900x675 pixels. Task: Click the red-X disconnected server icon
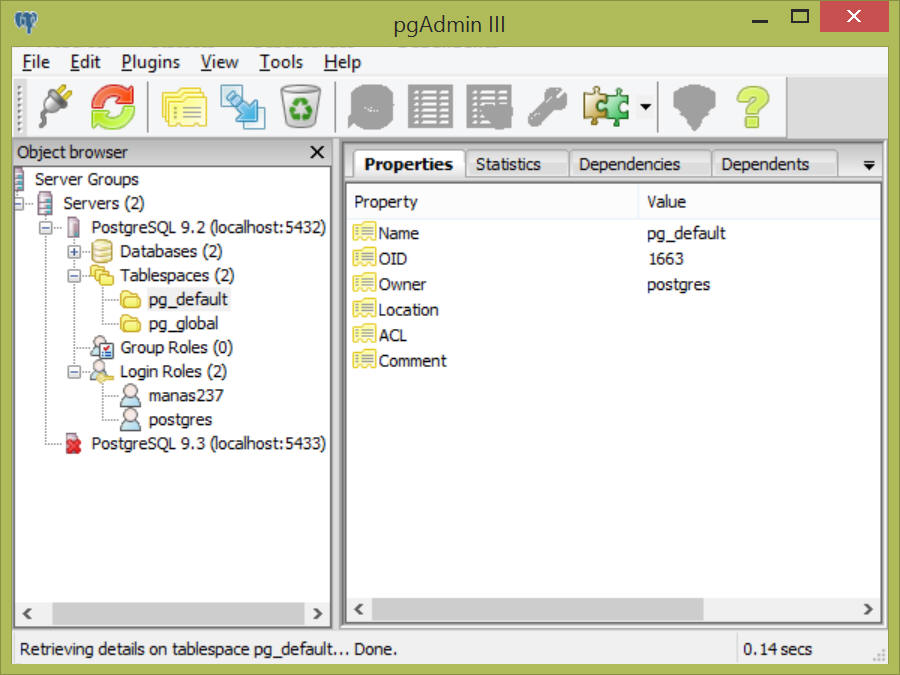73,444
